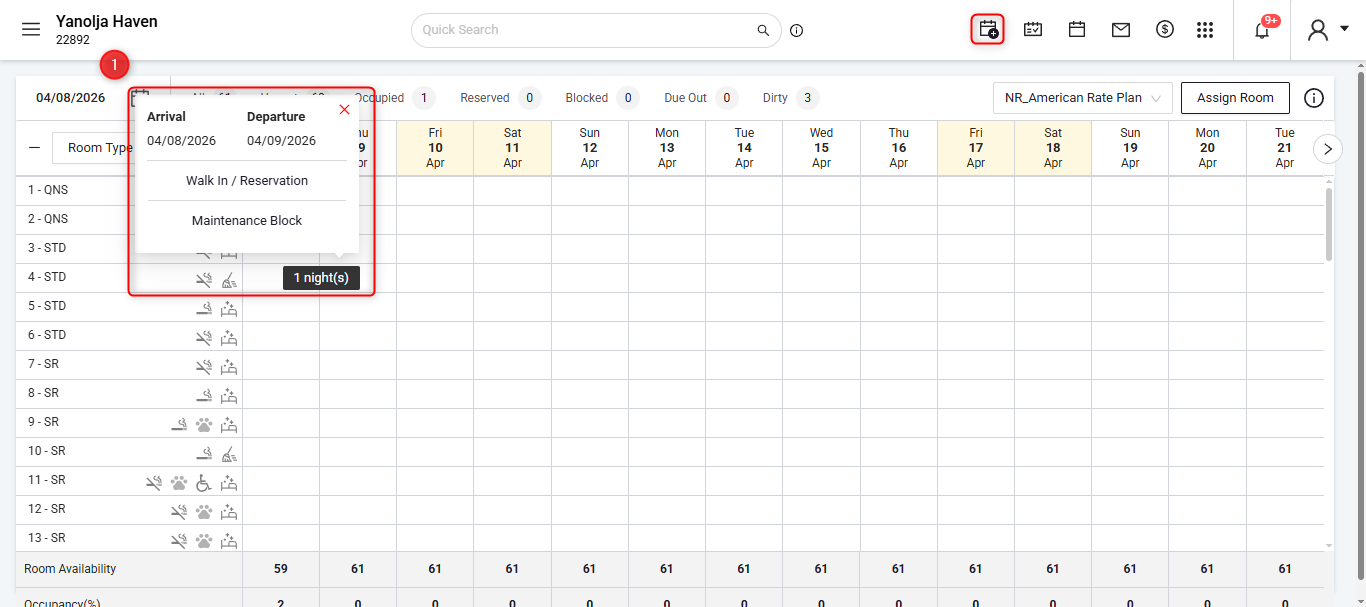Click the user profile avatar icon

tap(1318, 30)
